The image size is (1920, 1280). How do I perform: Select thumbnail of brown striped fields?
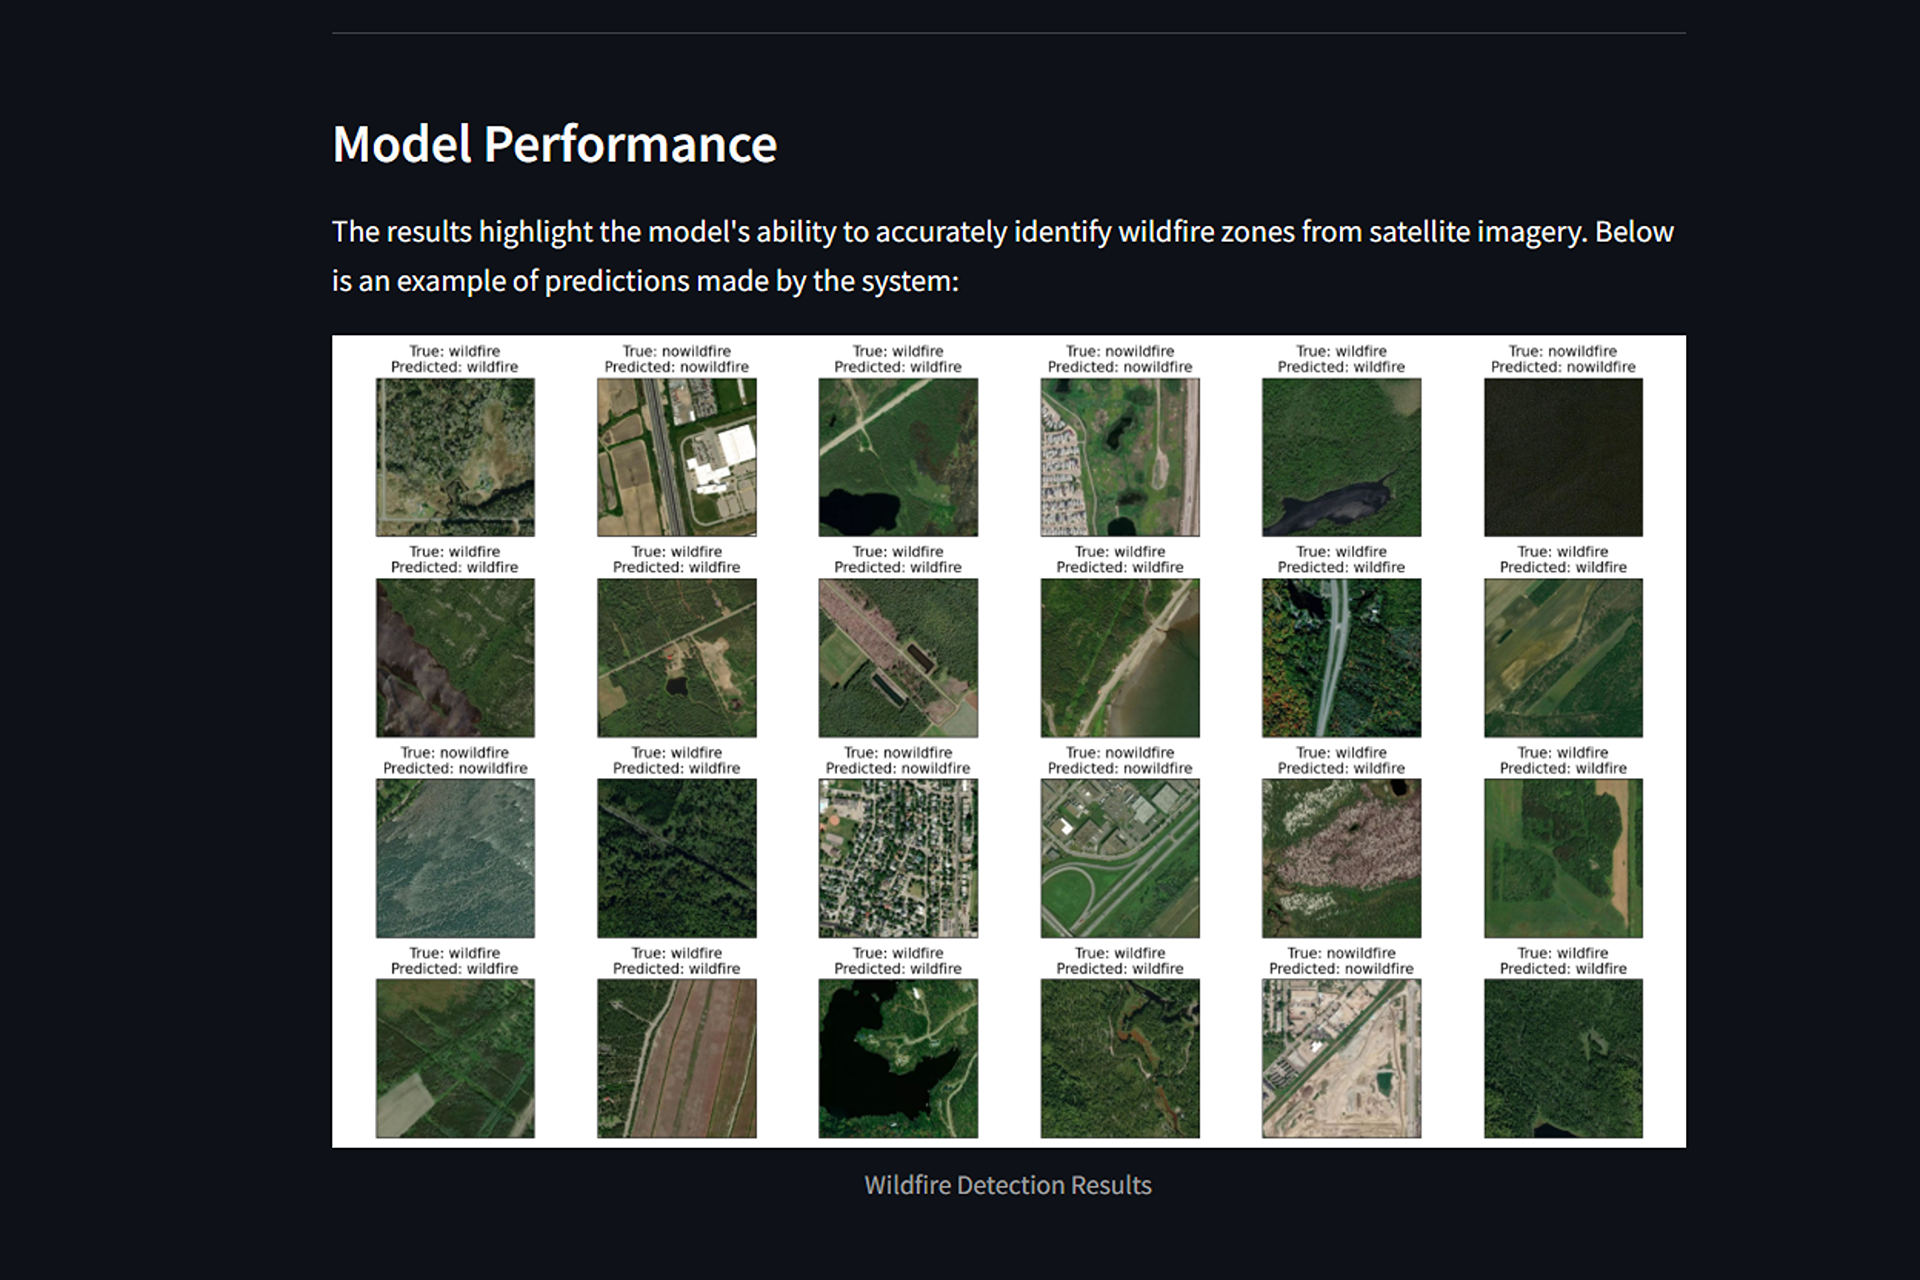676,1058
